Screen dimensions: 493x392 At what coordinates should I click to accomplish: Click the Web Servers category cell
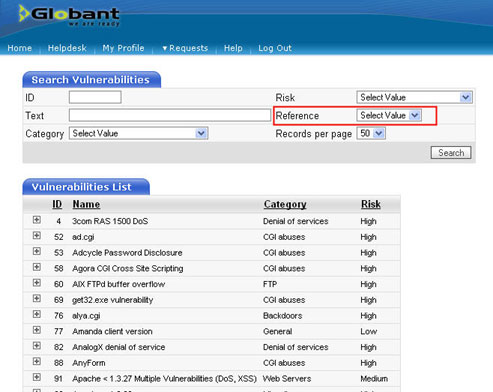click(287, 379)
